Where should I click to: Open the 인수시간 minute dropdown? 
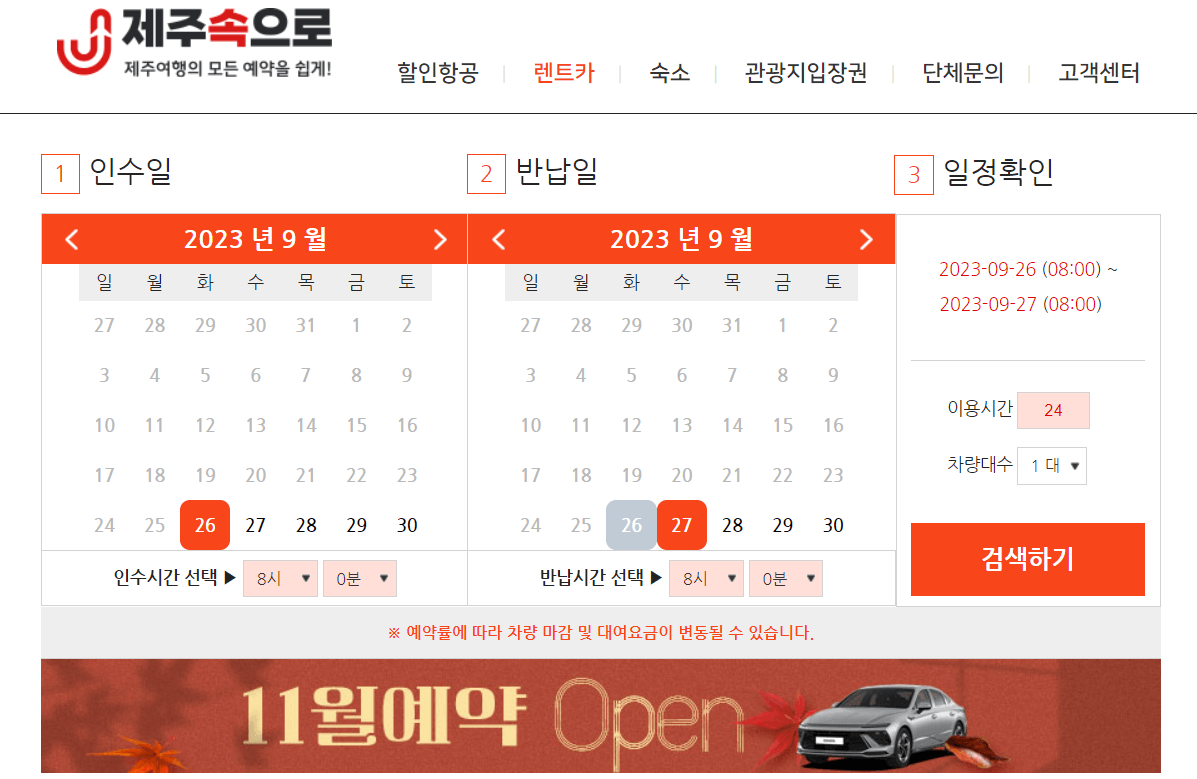359,578
